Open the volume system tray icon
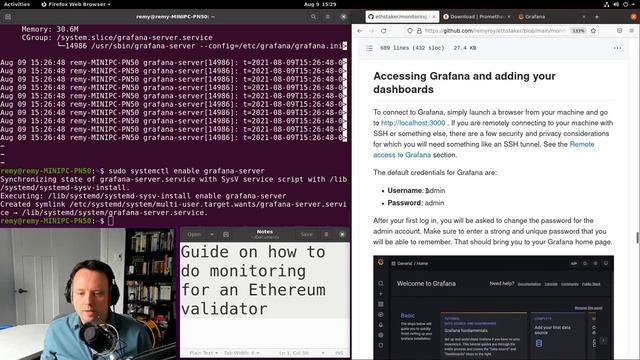The height and width of the screenshot is (360, 640). 616,4
